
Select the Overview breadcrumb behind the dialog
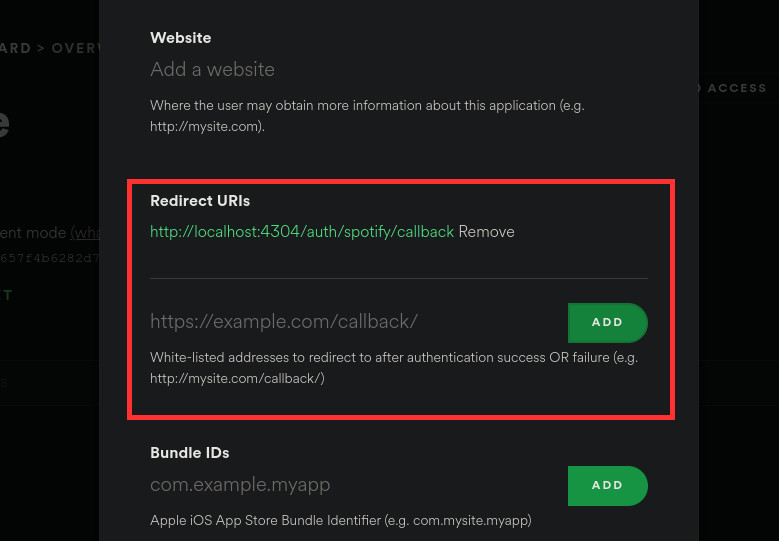[74, 48]
